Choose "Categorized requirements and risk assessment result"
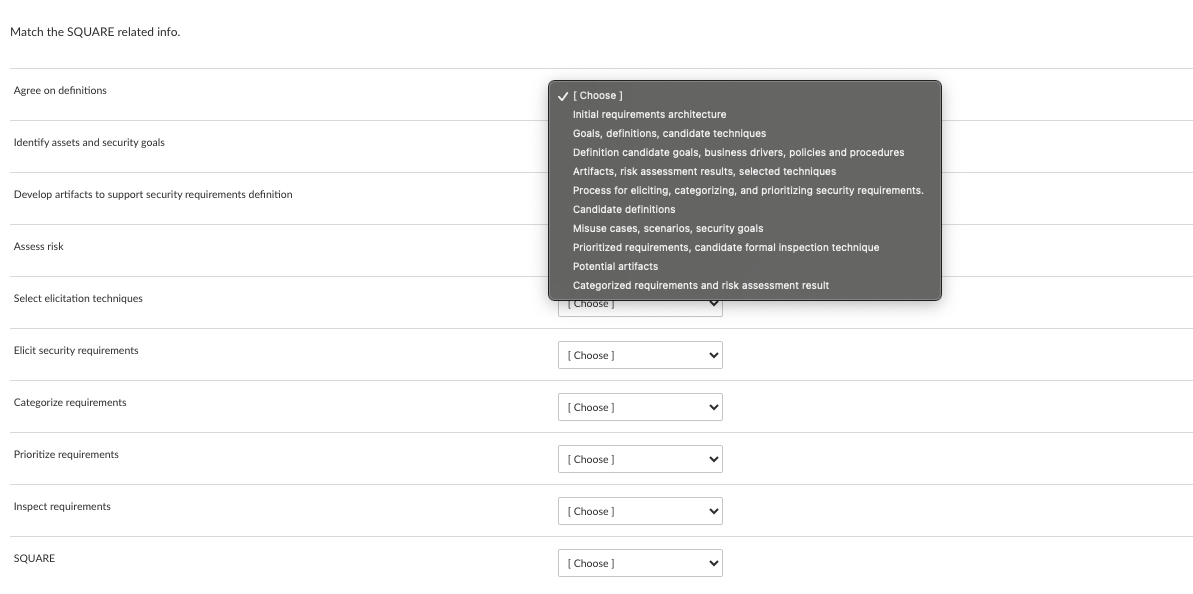Screen dimensions: 1193x594 tap(701, 285)
